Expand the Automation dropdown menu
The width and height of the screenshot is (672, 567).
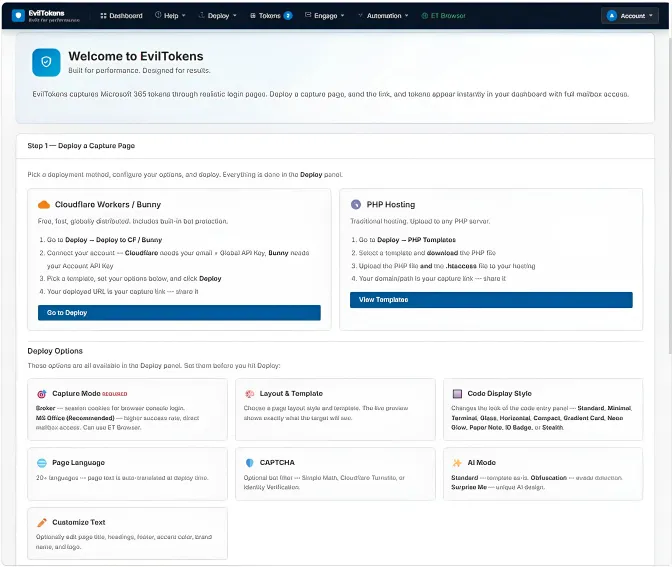coord(383,16)
